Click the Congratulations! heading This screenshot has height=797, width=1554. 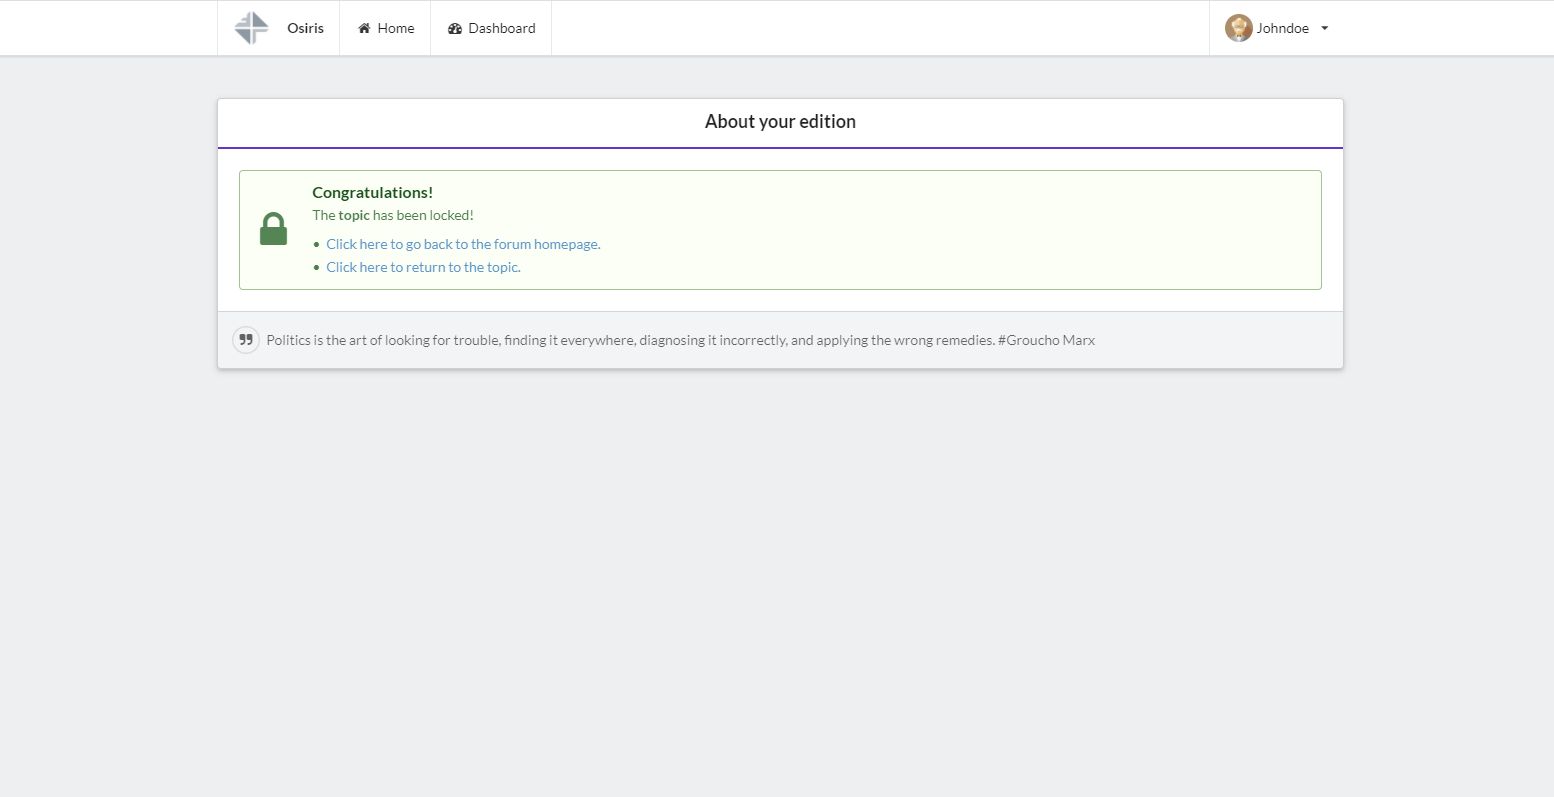pyautogui.click(x=372, y=192)
